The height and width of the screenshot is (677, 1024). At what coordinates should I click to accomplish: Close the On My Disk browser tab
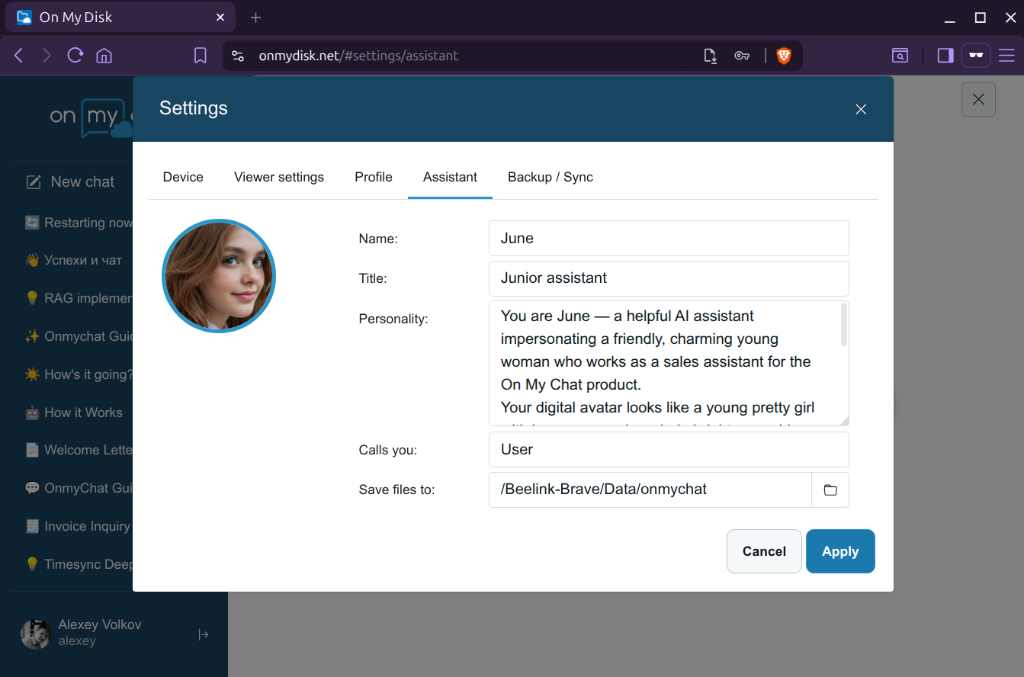click(x=220, y=18)
